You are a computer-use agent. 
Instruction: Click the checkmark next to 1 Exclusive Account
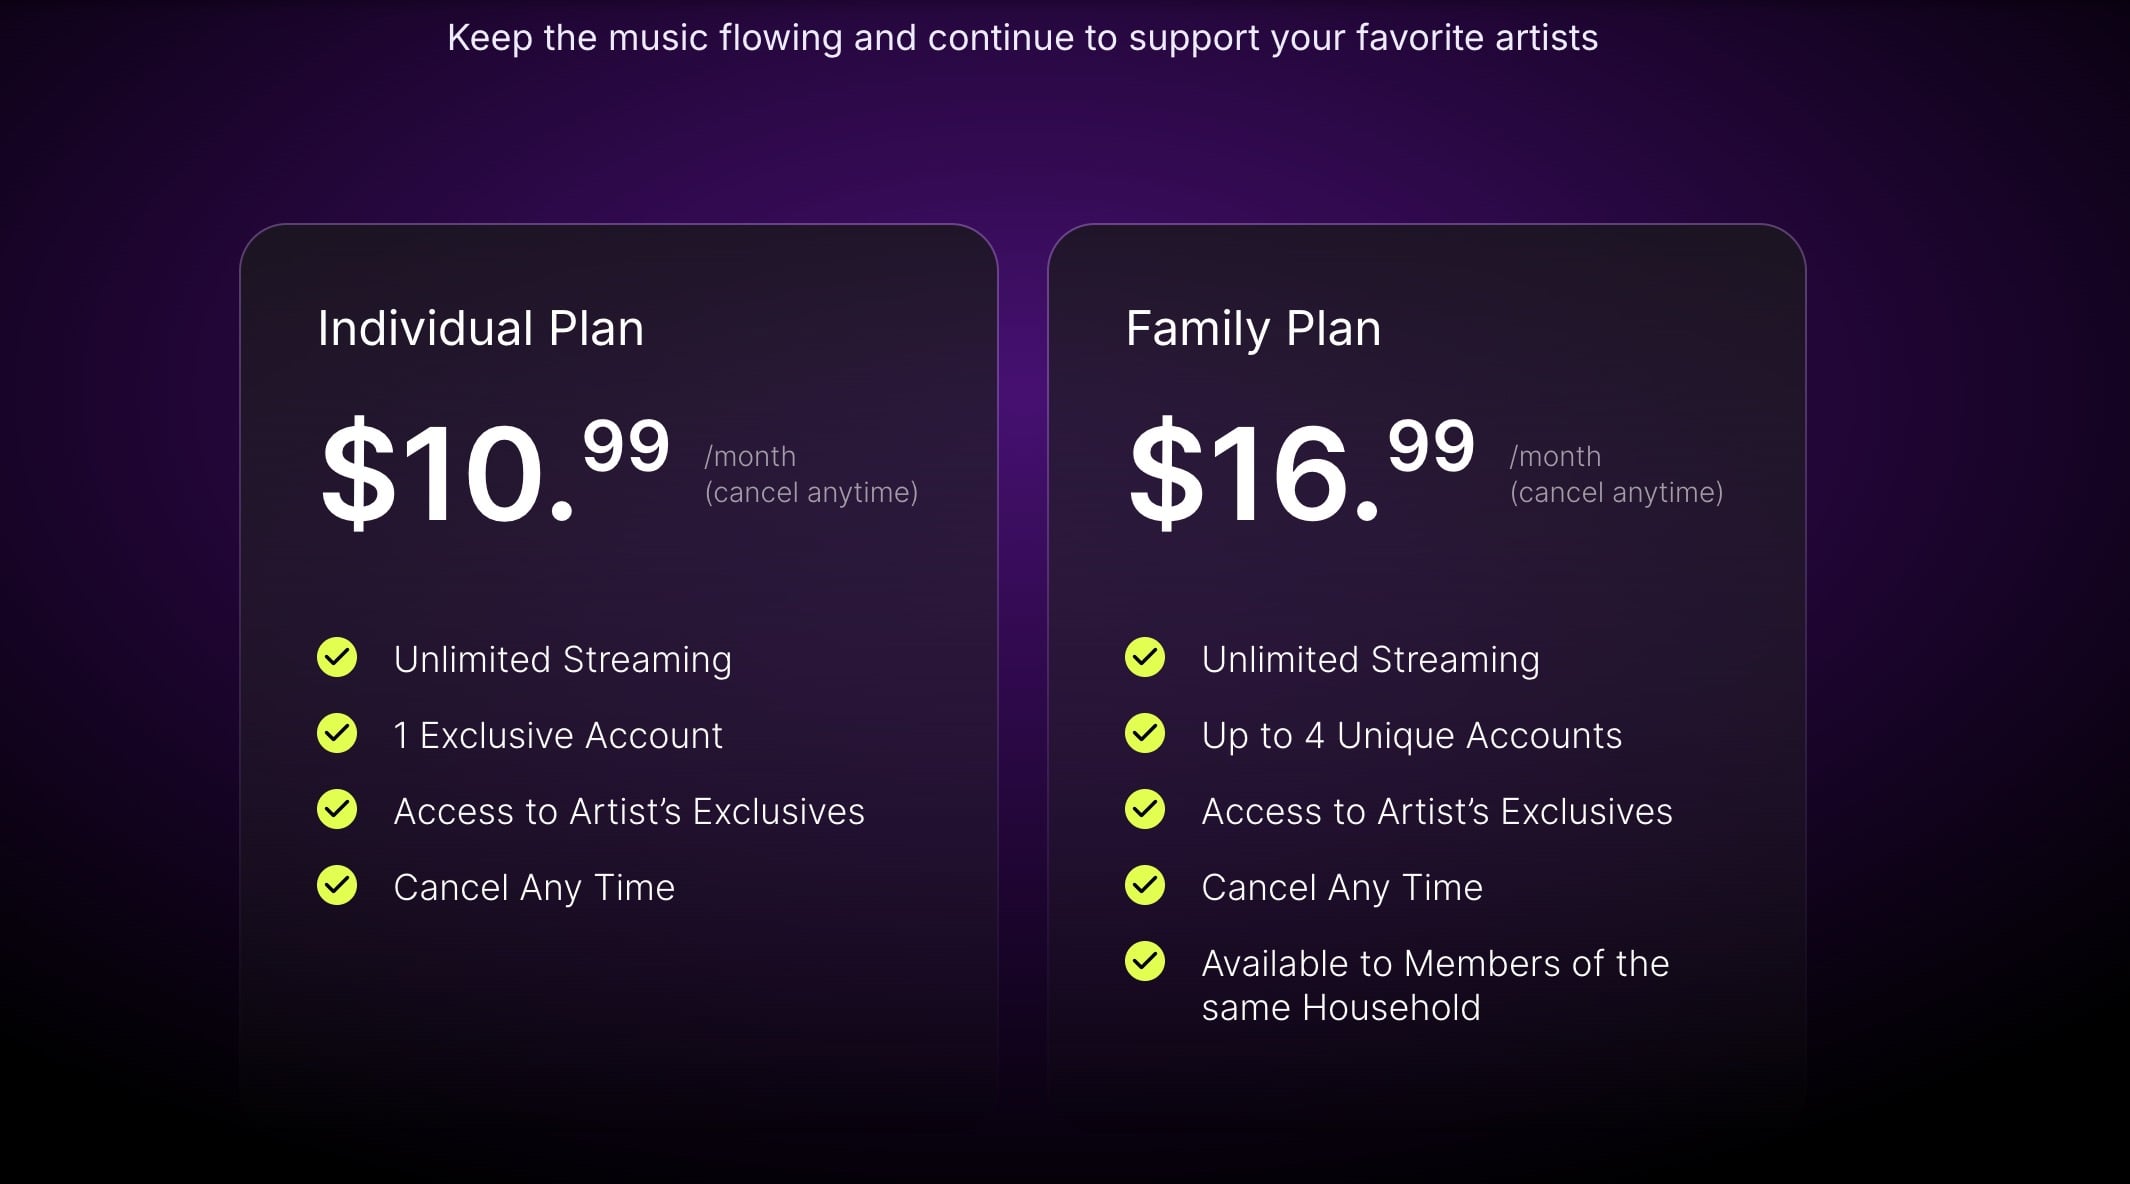pyautogui.click(x=337, y=734)
